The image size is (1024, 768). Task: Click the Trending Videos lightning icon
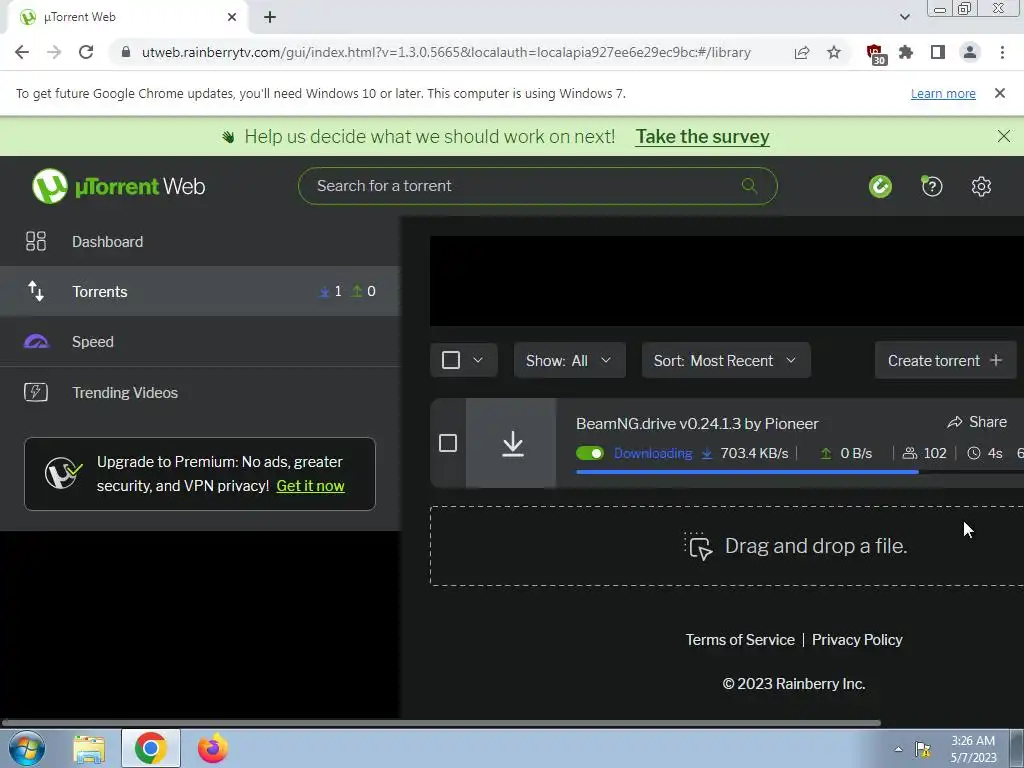pos(36,392)
